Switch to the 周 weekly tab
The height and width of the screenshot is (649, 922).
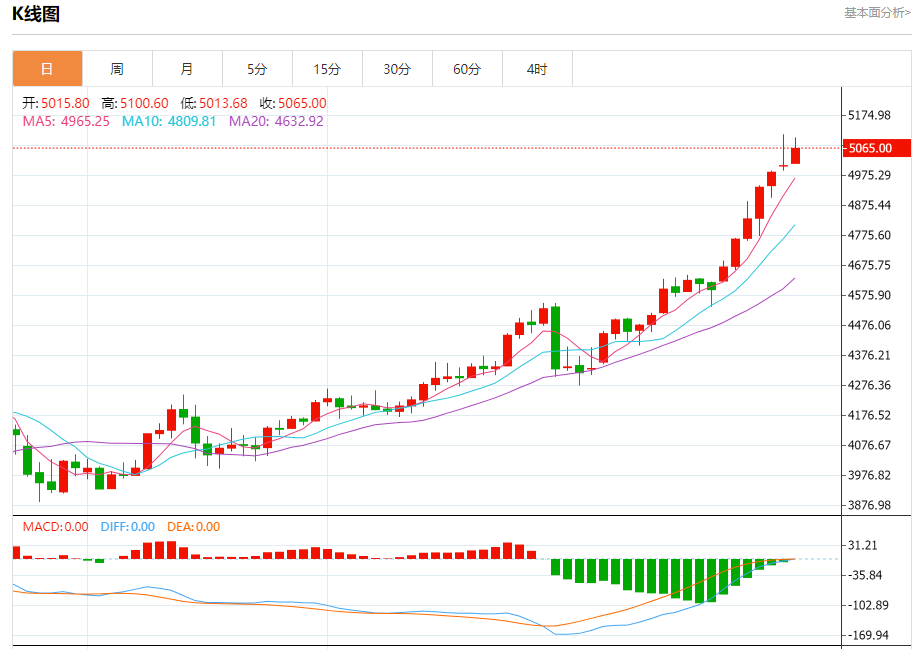pyautogui.click(x=117, y=69)
